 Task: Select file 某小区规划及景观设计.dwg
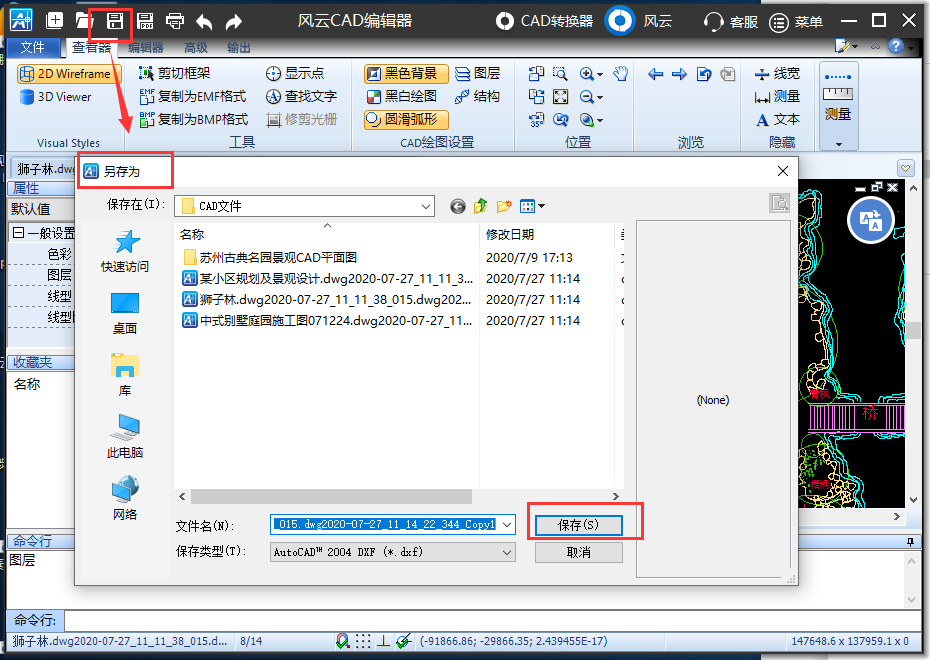tap(327, 279)
